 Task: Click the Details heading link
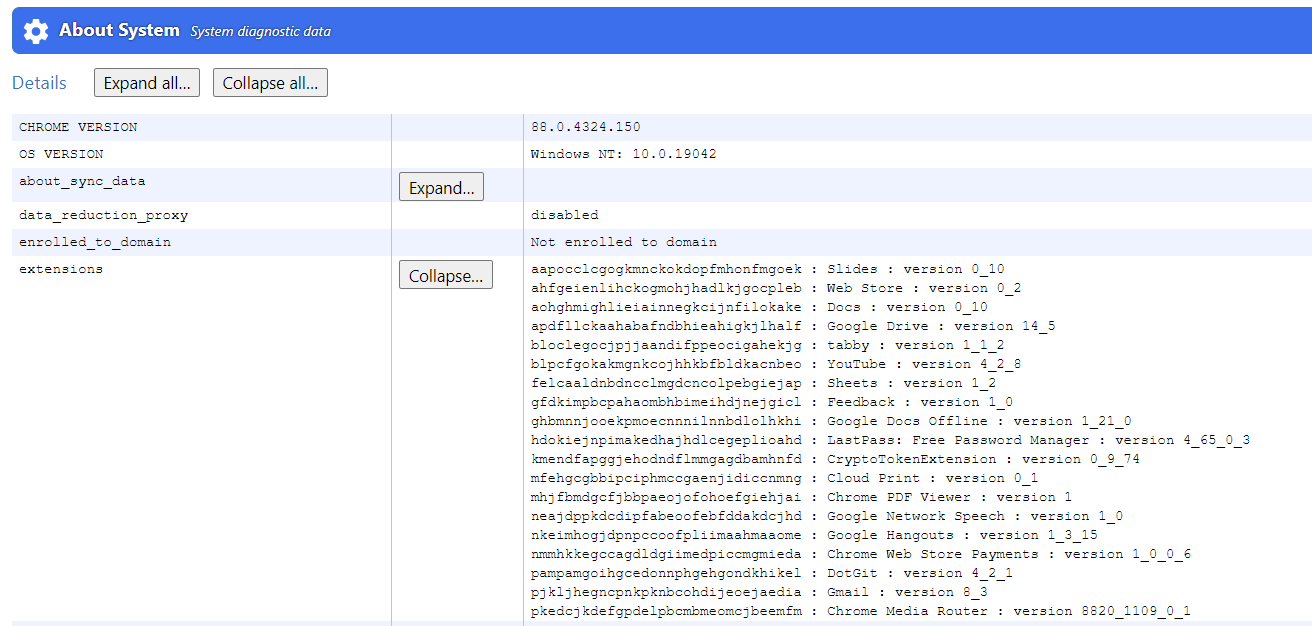click(39, 83)
